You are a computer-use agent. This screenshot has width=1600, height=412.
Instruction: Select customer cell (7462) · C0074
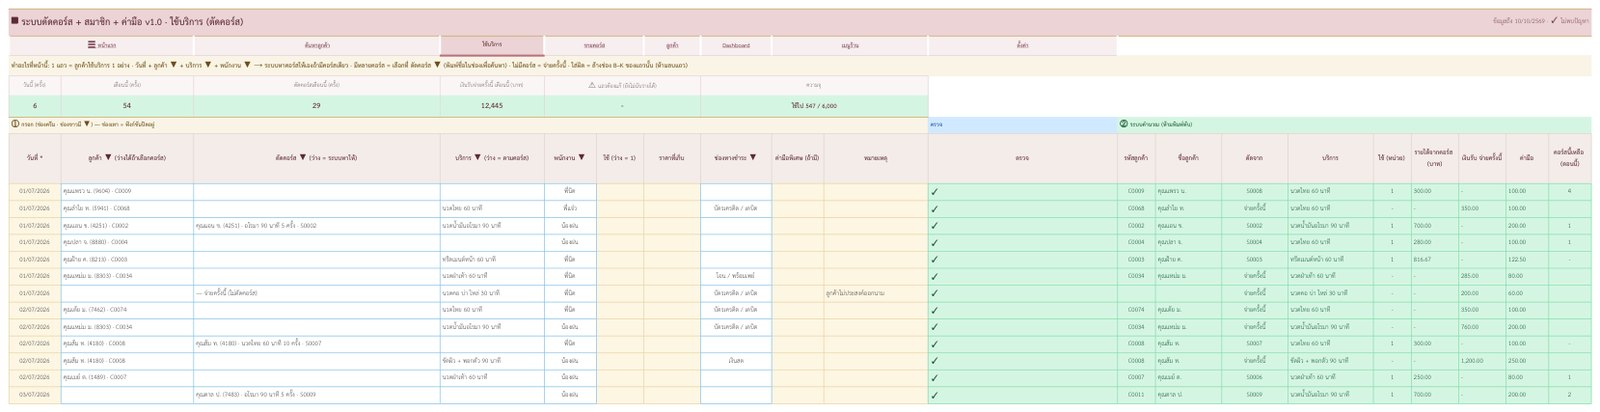coord(127,309)
